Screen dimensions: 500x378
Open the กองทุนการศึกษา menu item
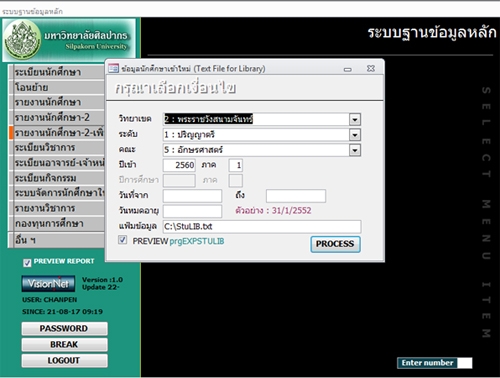click(58, 223)
